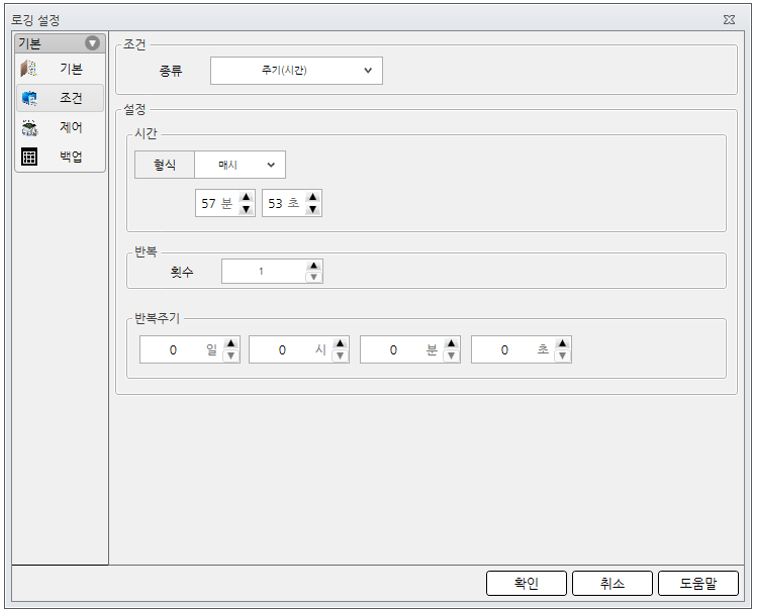Collapse the 기본 panel header arrow

92,43
